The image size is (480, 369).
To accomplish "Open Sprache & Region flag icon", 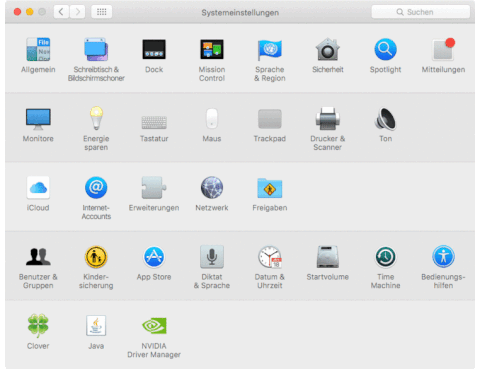I will coord(270,49).
